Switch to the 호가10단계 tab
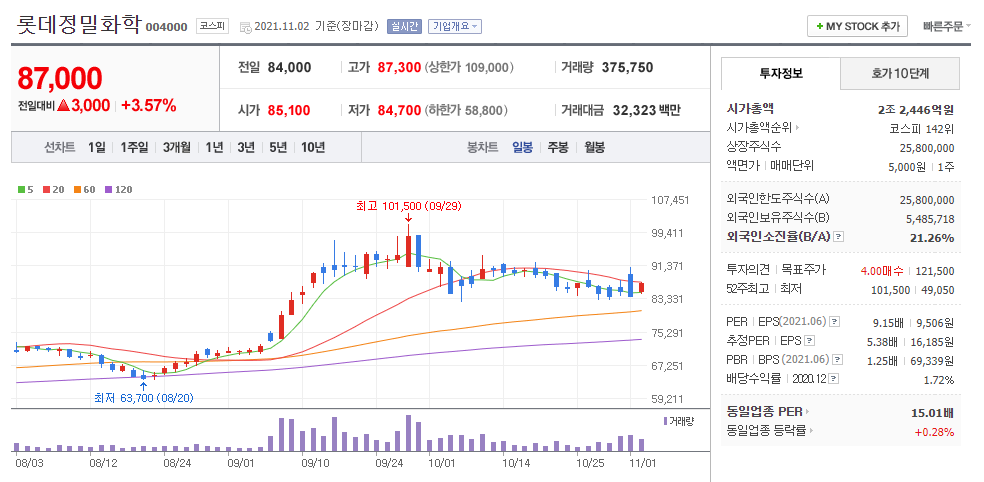Screen dimensions: 984x482 (x=900, y=73)
